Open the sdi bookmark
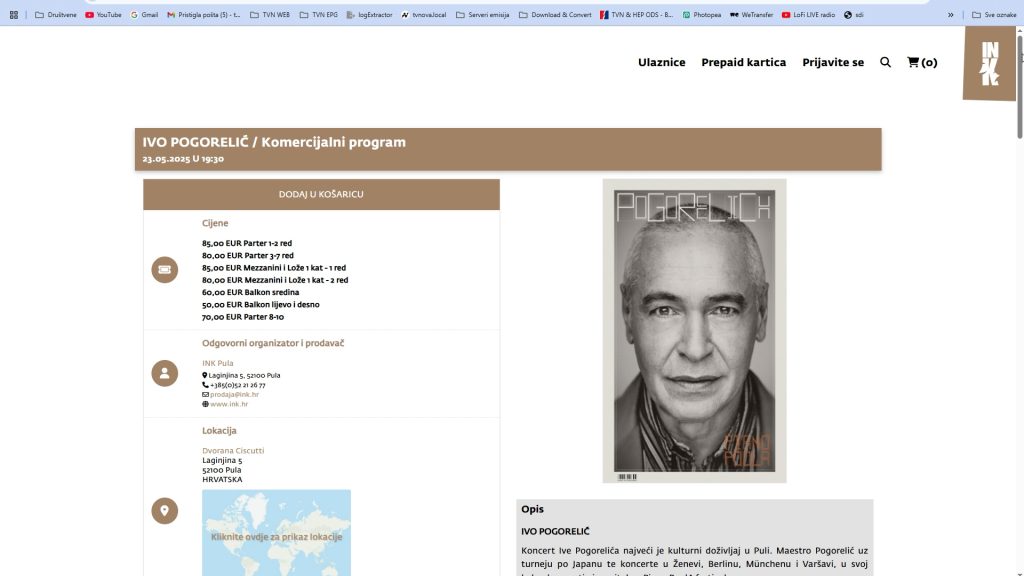The image size is (1024, 576). (854, 14)
